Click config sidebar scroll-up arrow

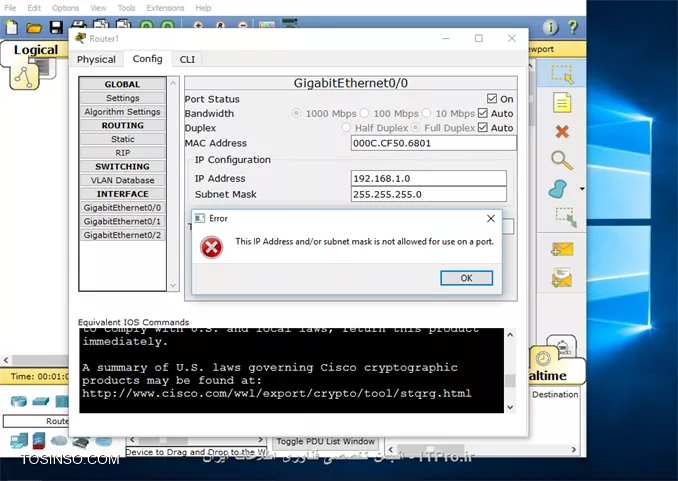(x=173, y=83)
